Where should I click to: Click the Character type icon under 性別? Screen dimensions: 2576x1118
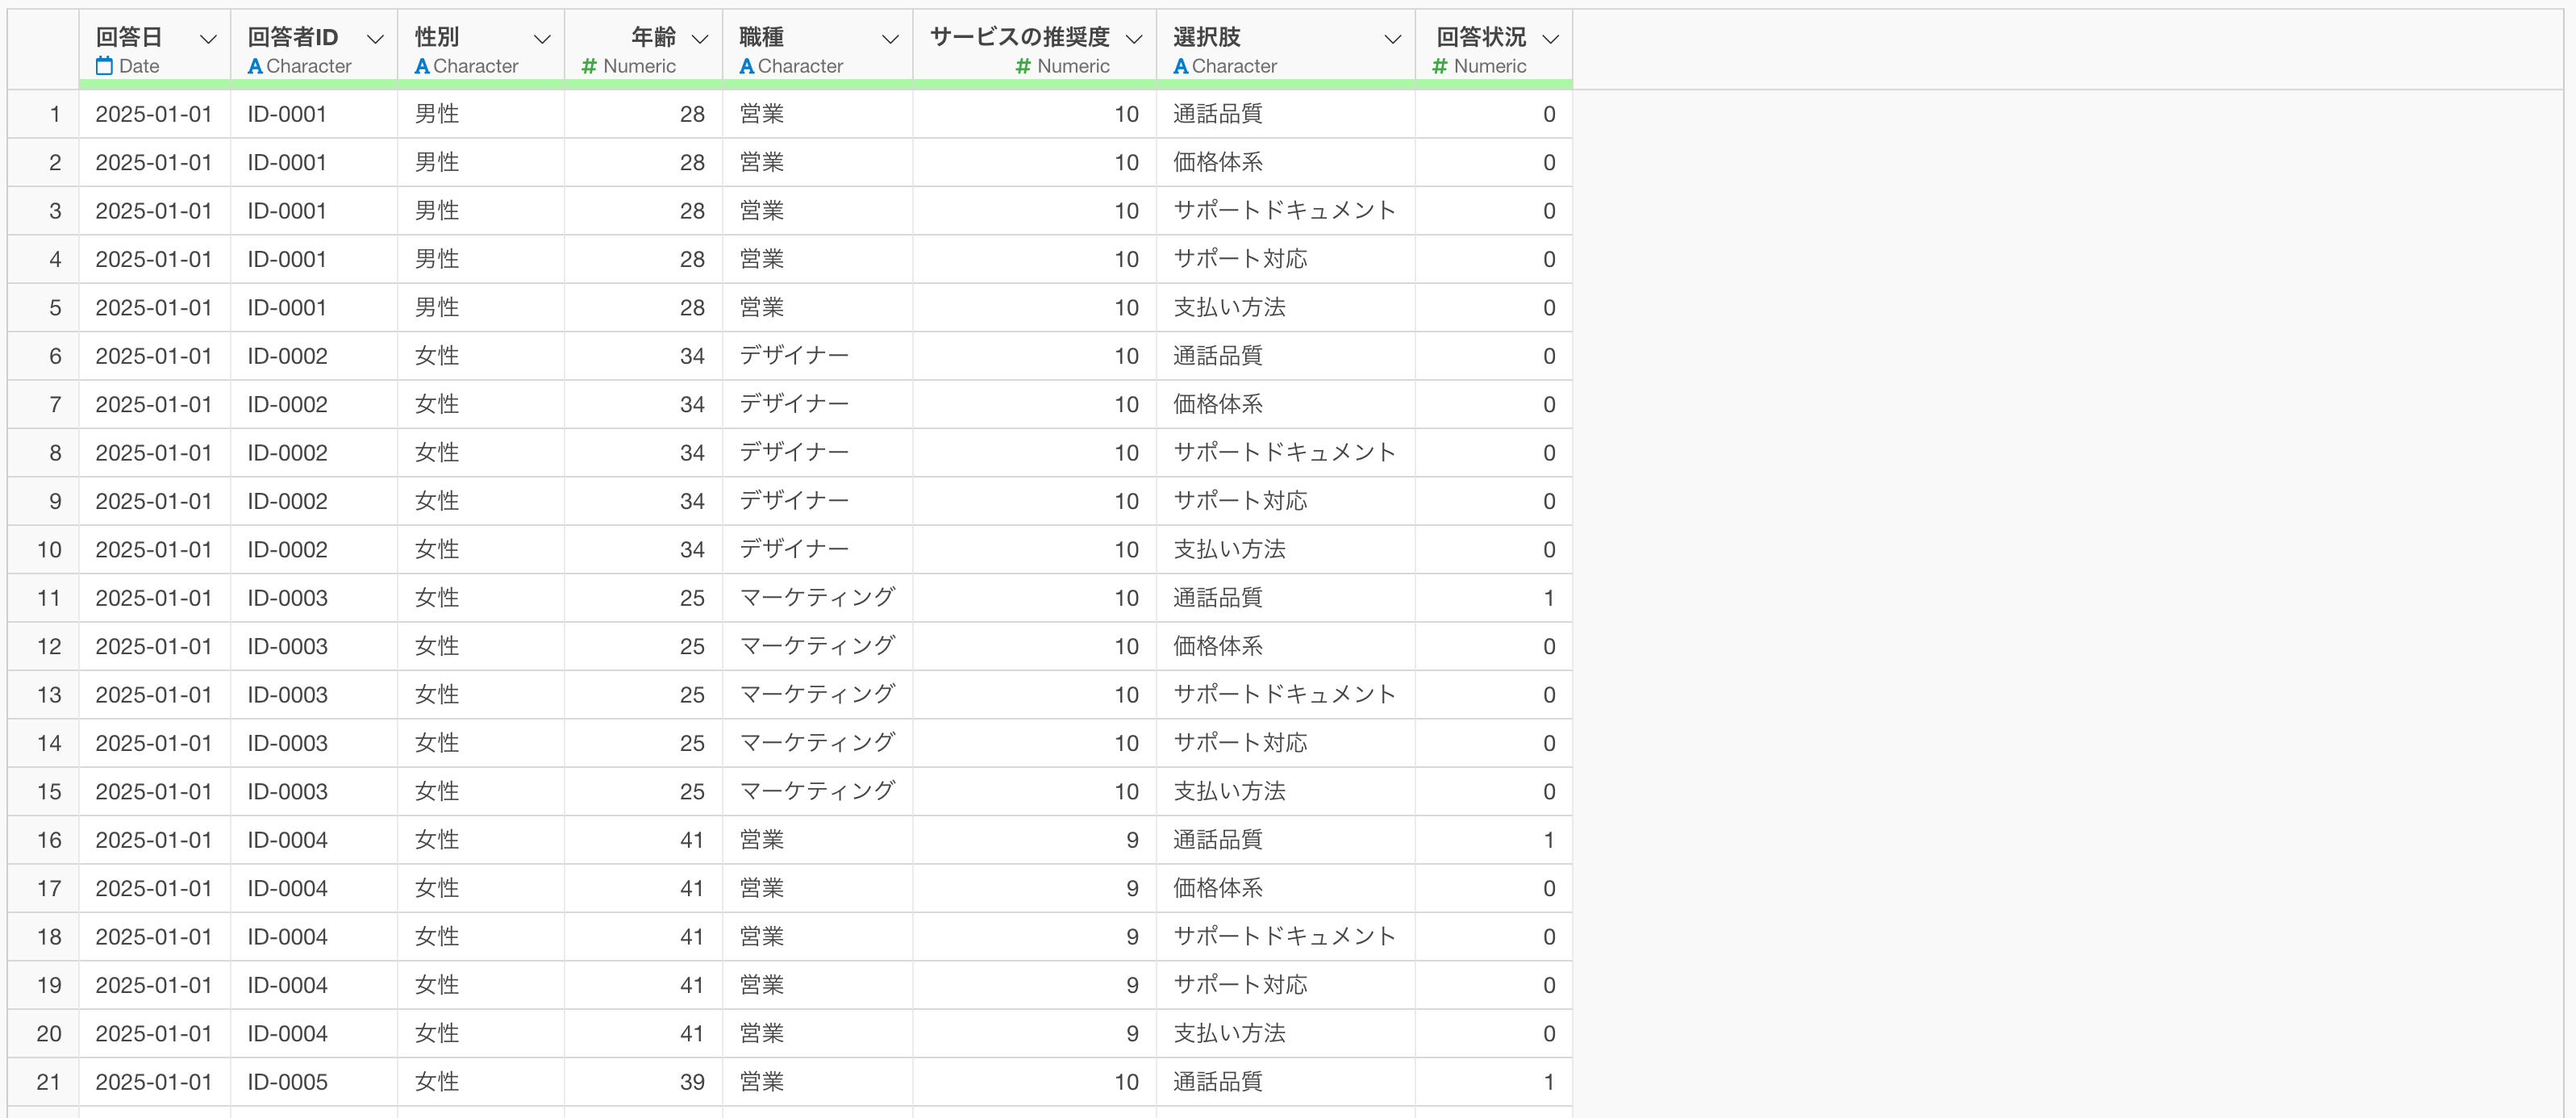coord(422,66)
